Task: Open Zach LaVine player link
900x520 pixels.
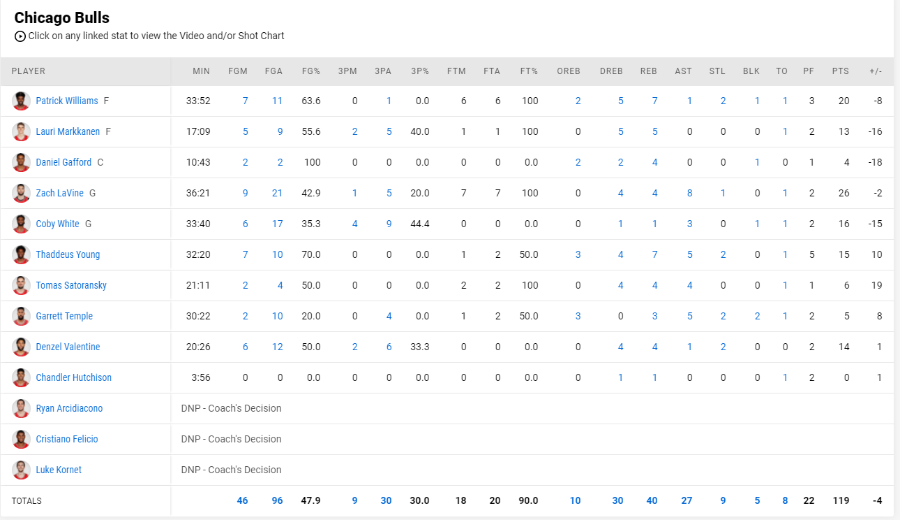Action: (x=60, y=193)
